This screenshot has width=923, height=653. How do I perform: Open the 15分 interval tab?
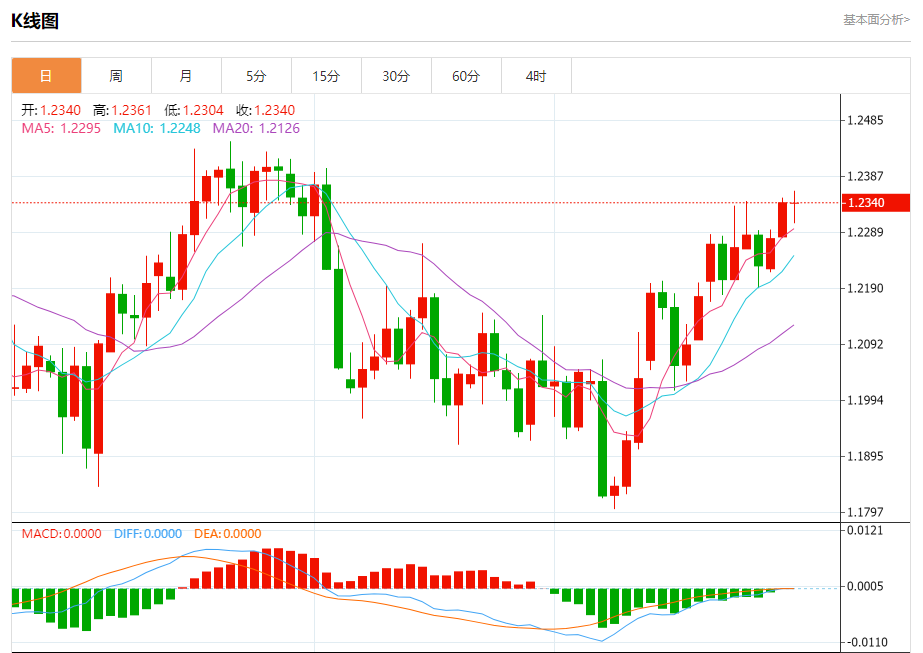coord(327,75)
